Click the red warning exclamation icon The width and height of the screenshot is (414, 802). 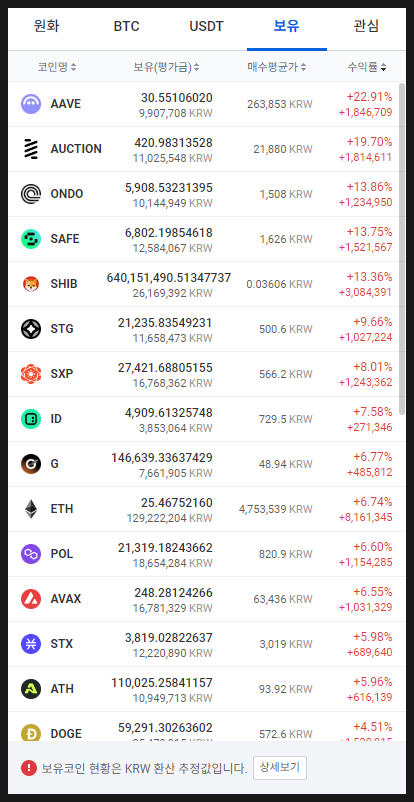tap(29, 768)
